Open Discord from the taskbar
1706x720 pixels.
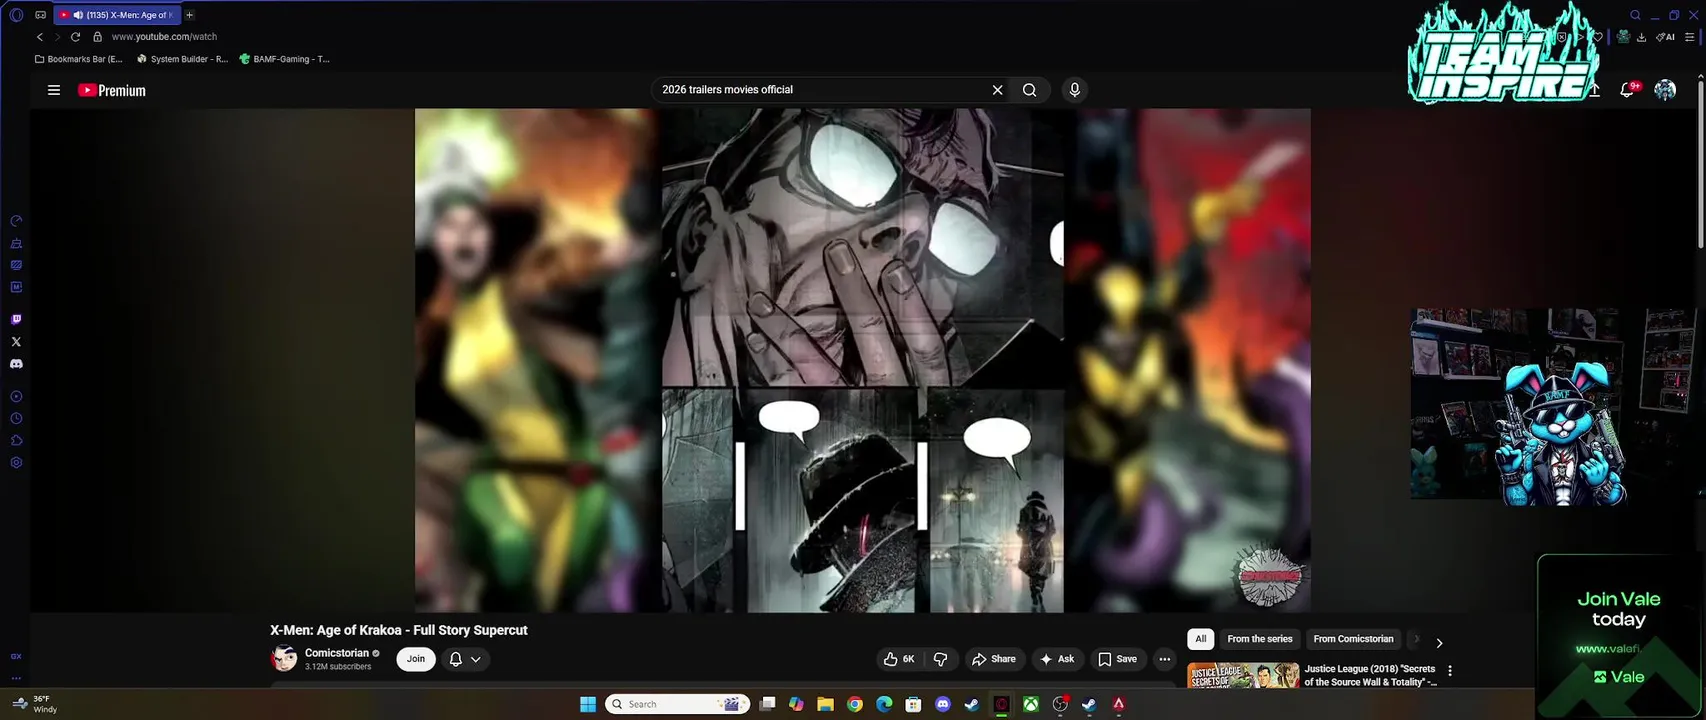click(x=942, y=704)
